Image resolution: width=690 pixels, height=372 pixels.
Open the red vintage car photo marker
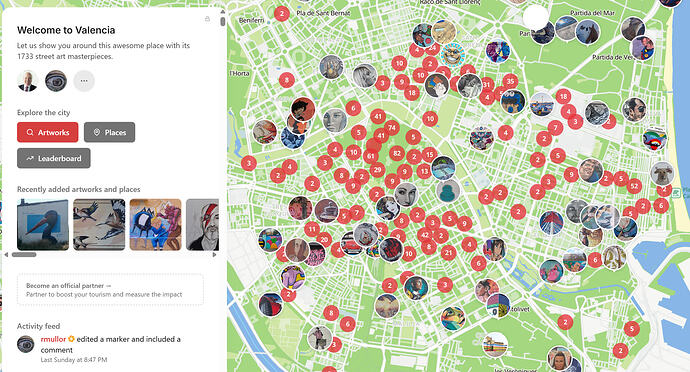(x=351, y=243)
